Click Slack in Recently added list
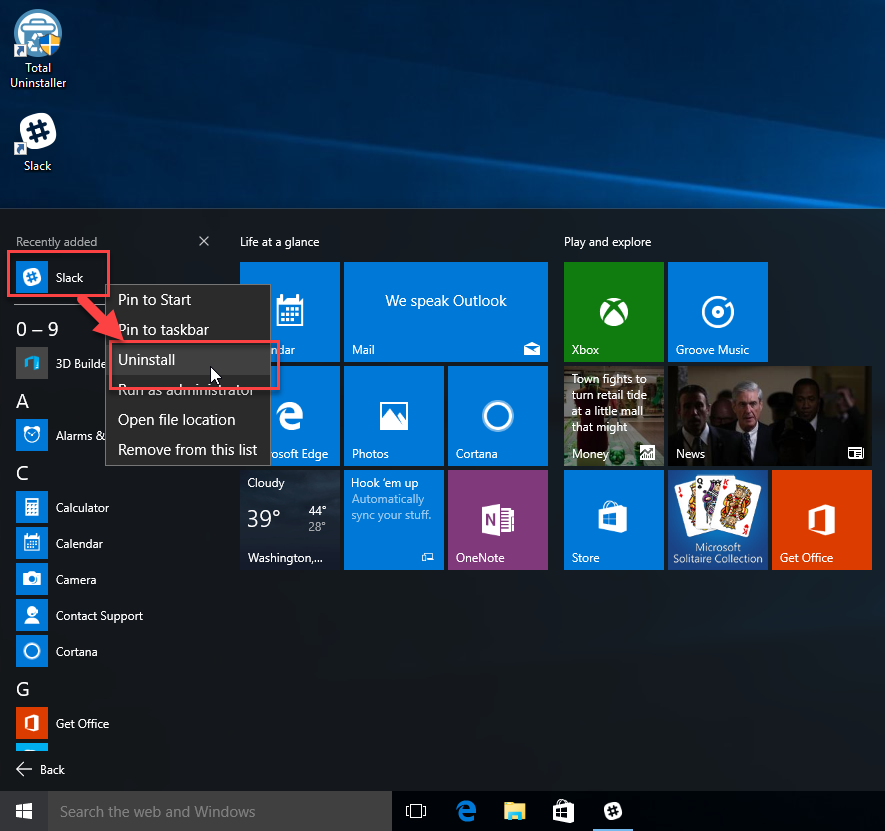 58,277
